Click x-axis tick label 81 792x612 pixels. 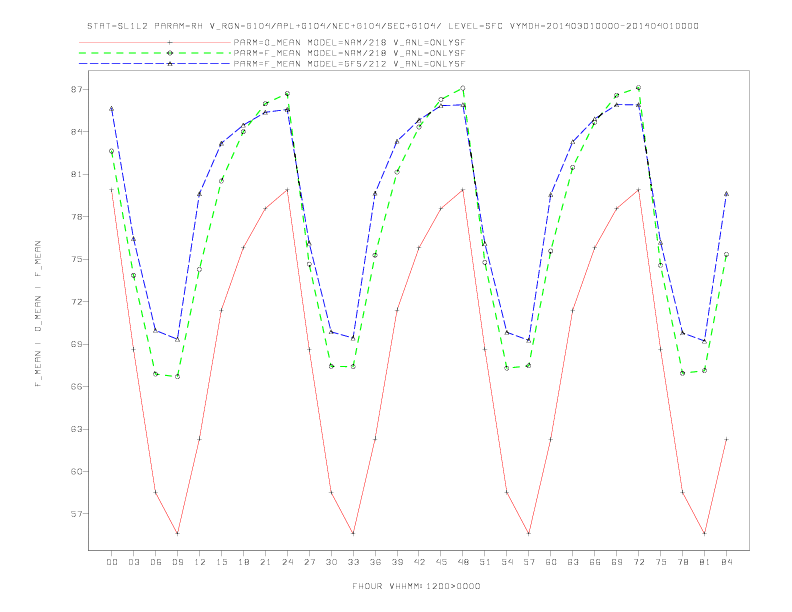pyautogui.click(x=705, y=562)
